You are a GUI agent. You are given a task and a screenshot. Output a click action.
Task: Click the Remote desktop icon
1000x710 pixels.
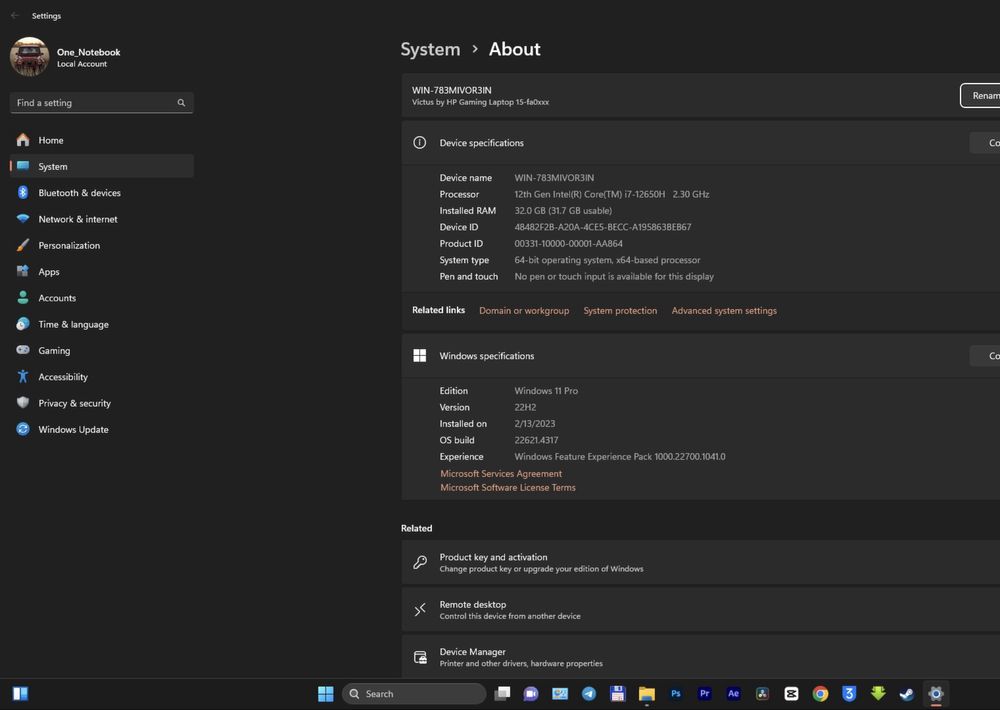(x=420, y=610)
